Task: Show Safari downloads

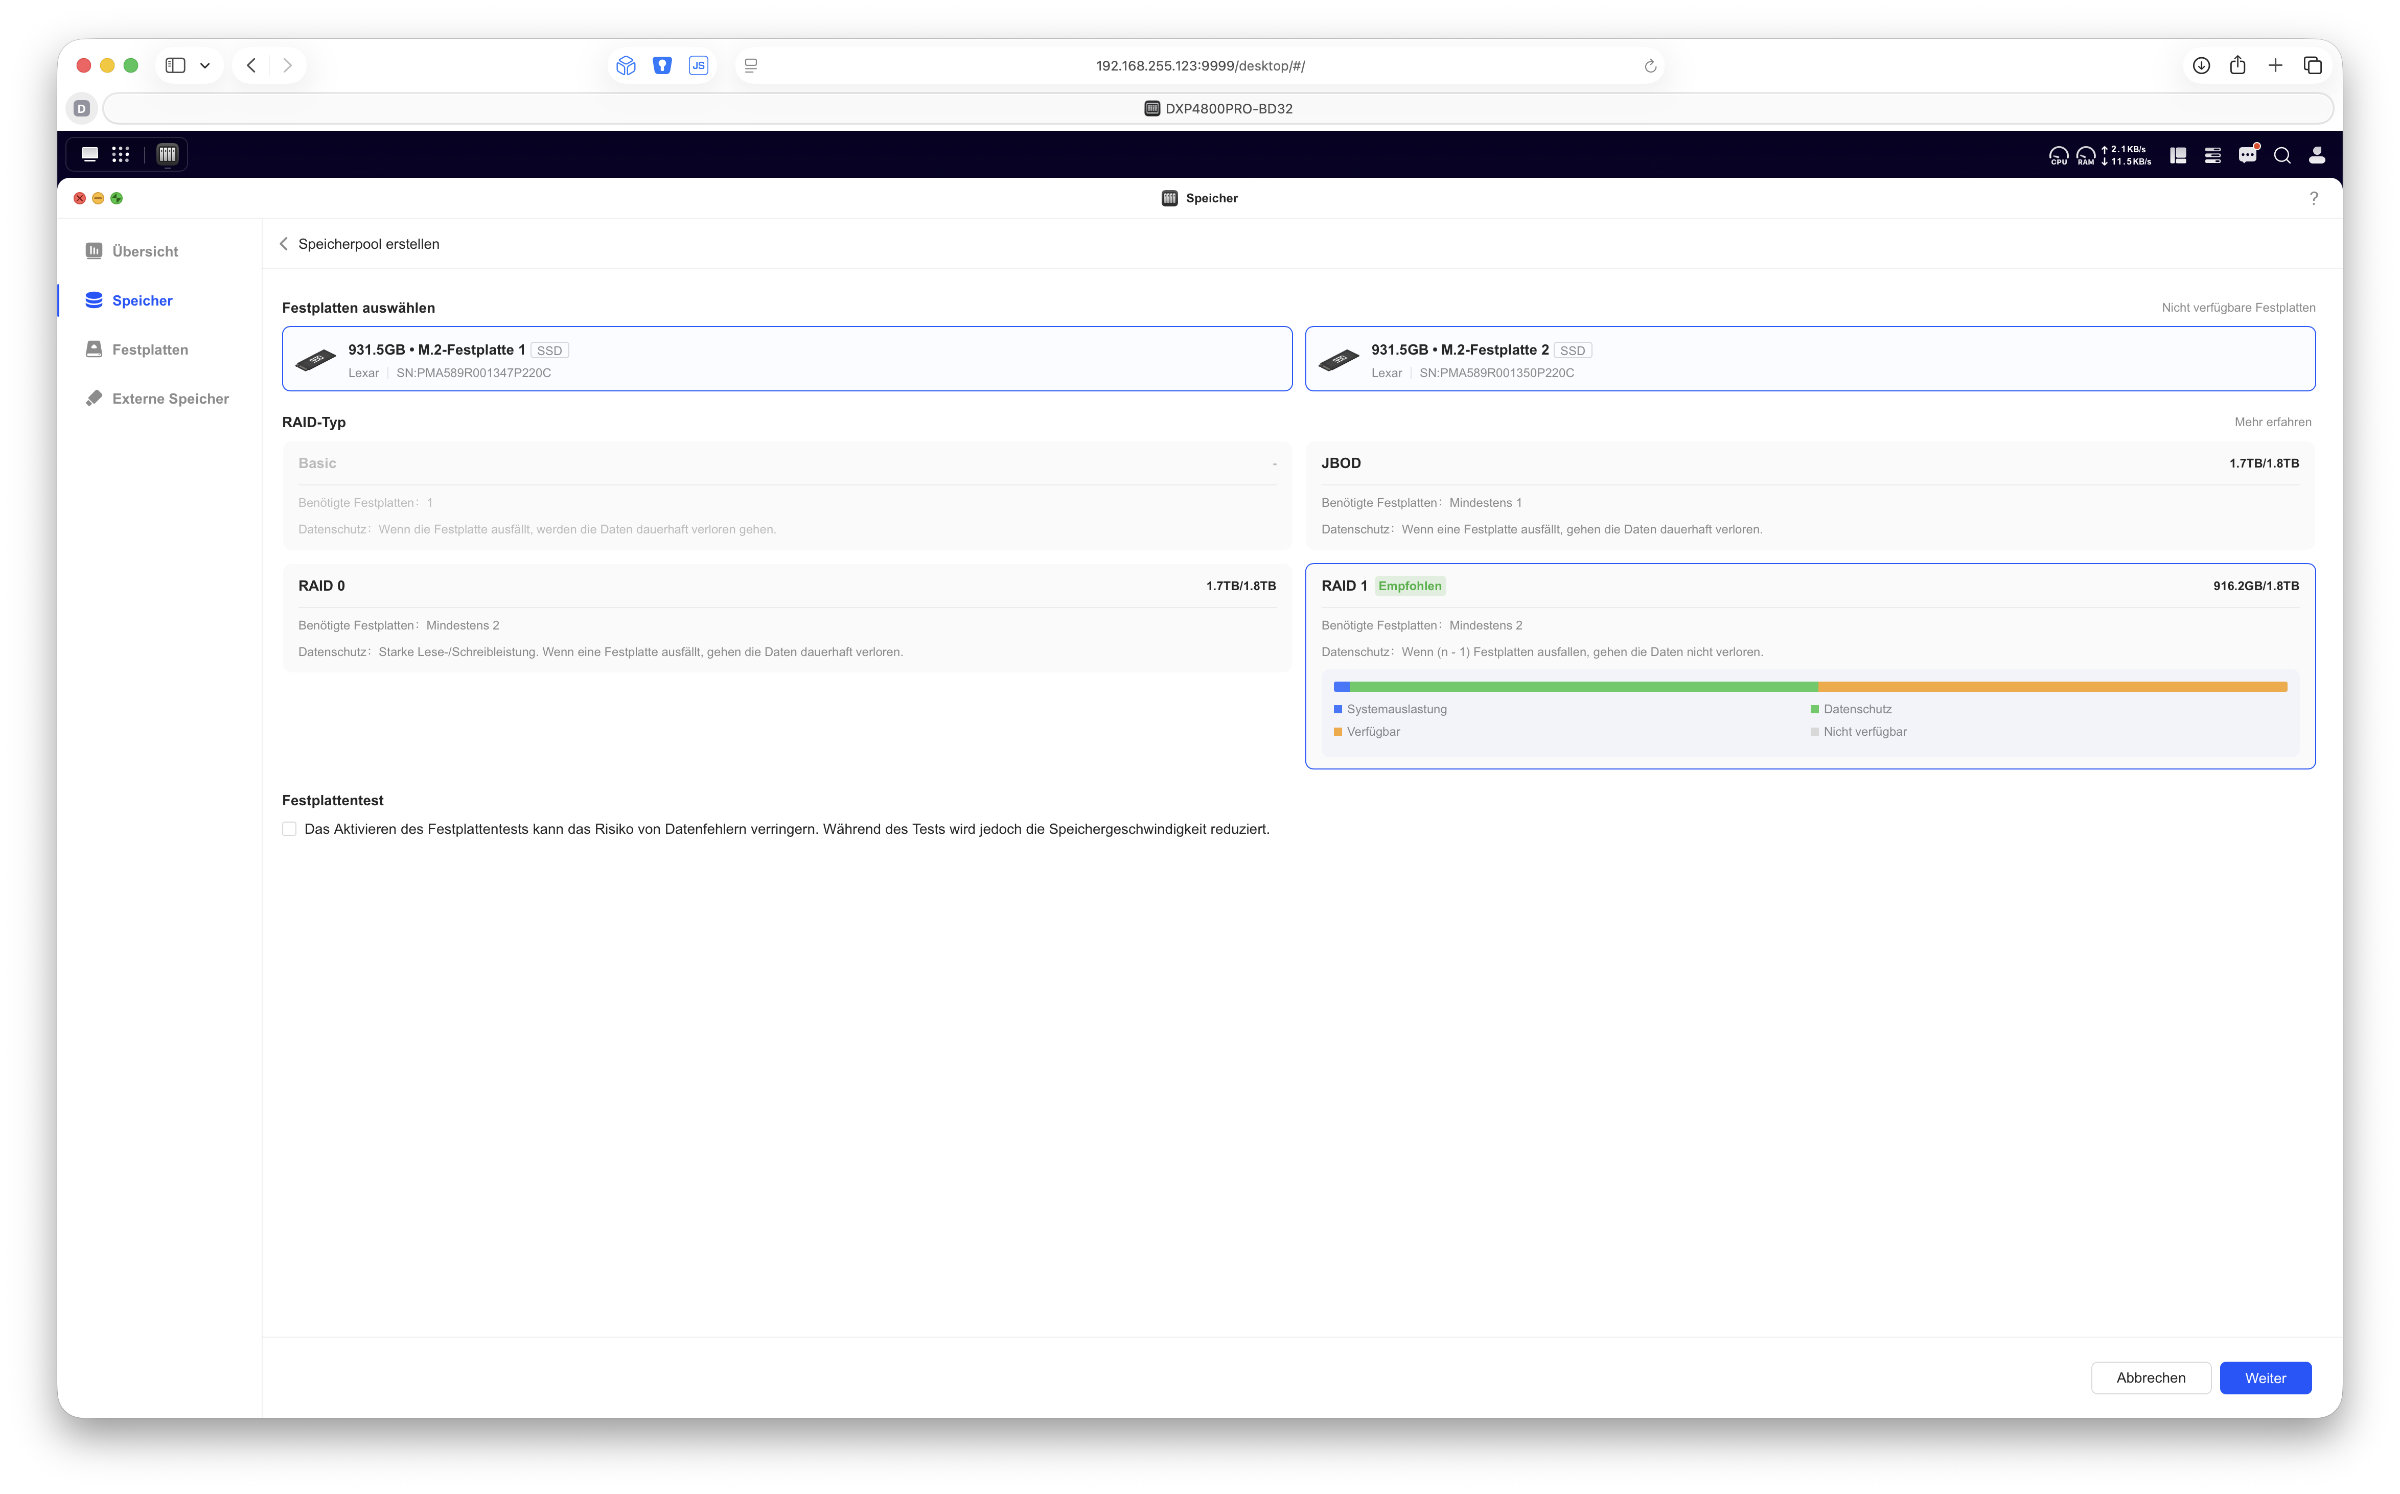Action: coord(2201,65)
